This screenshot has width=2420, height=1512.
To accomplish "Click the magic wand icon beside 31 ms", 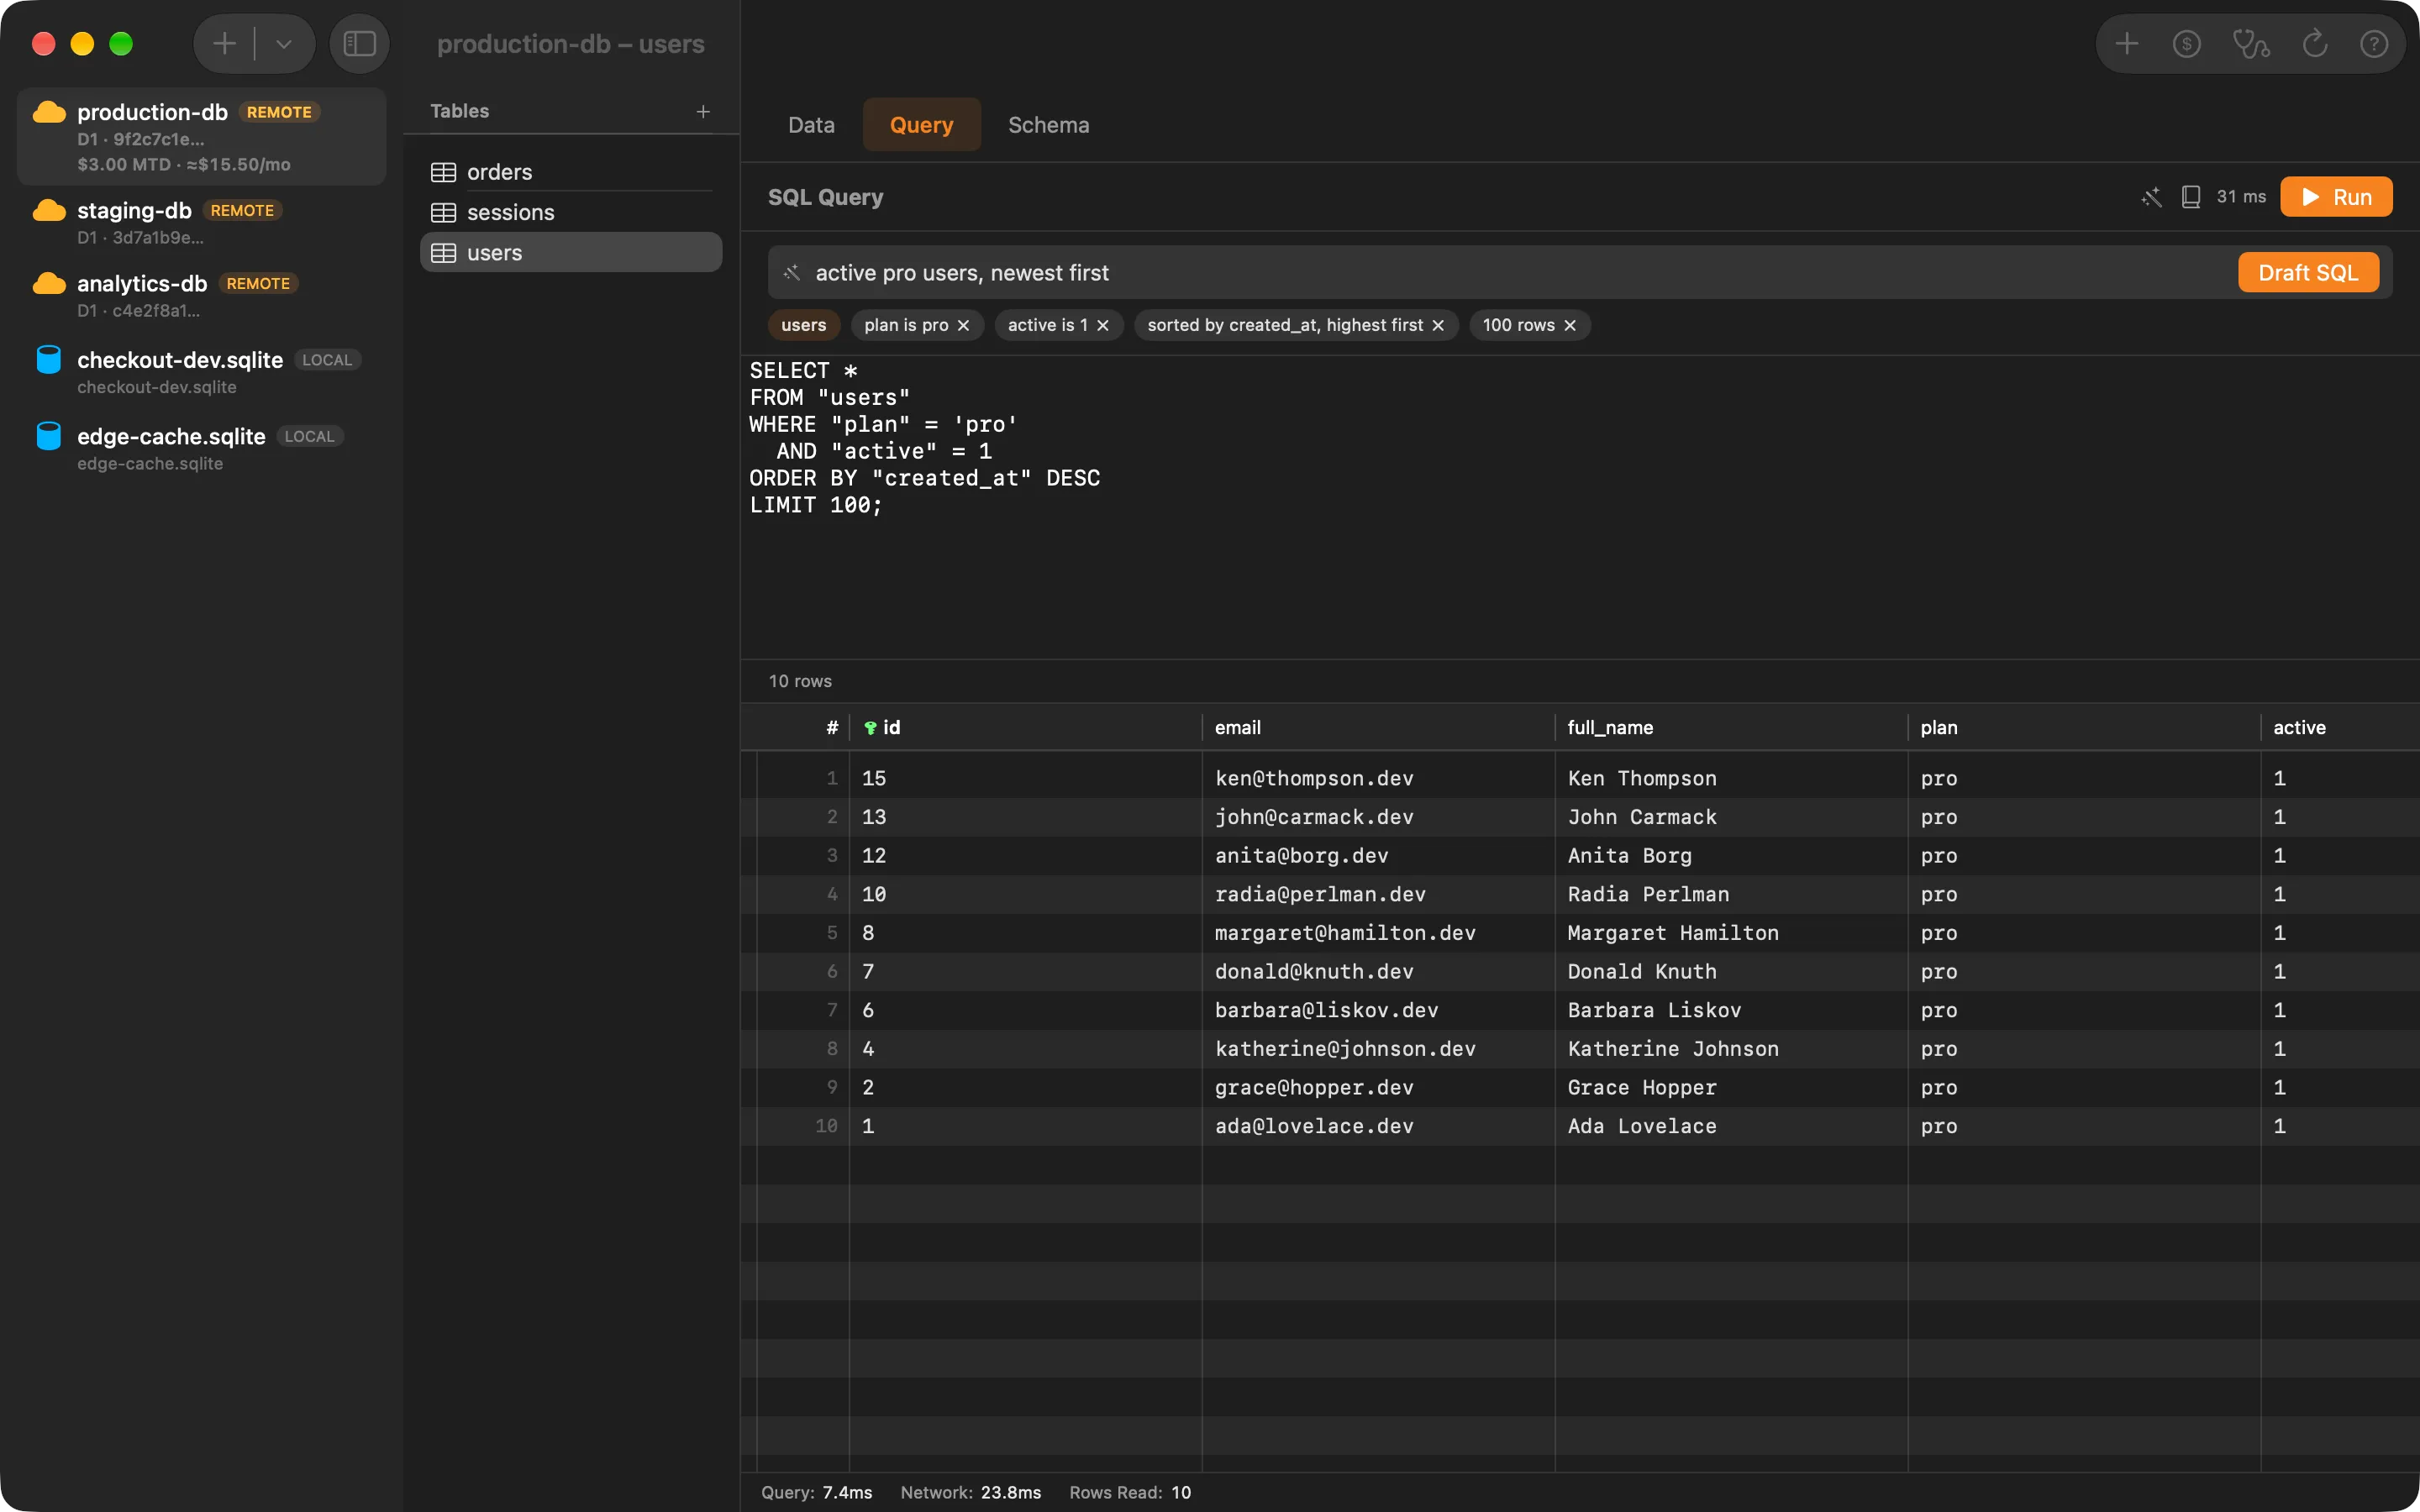I will click(x=2152, y=197).
